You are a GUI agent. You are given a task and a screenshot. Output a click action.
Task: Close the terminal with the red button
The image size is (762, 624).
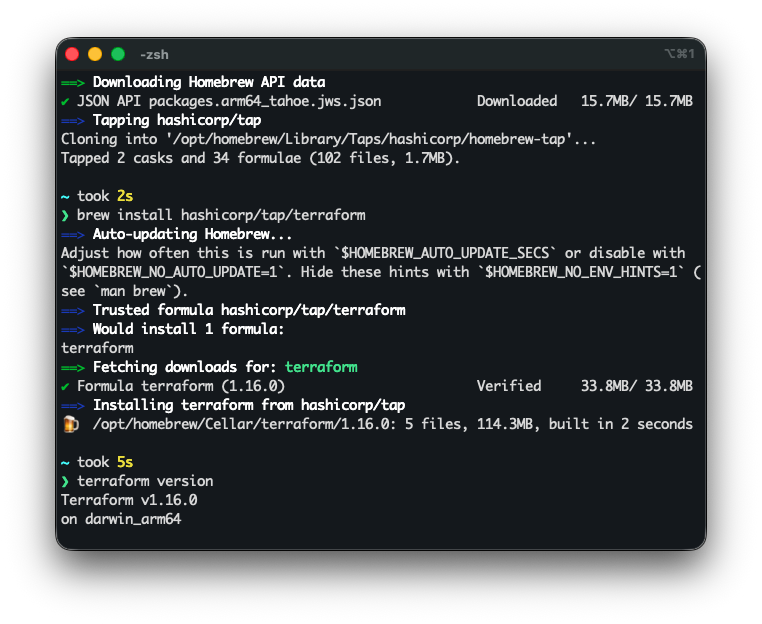72,54
